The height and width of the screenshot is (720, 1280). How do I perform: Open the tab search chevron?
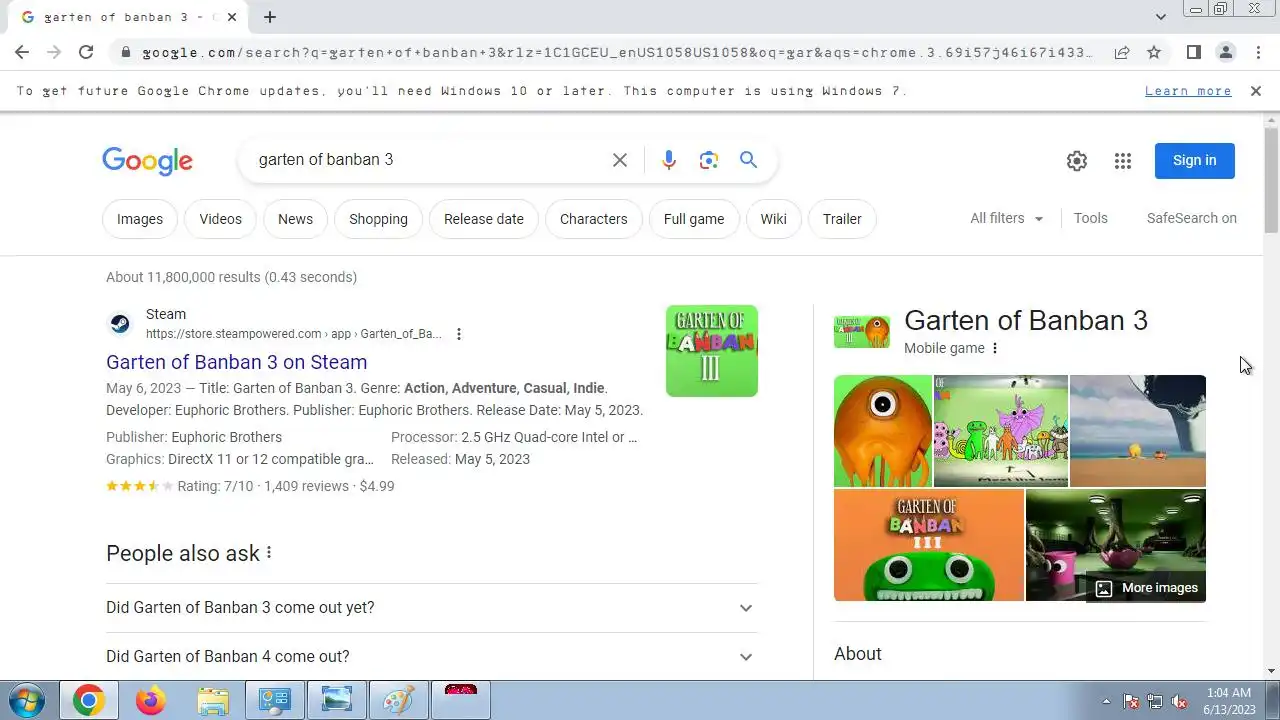coord(1160,17)
